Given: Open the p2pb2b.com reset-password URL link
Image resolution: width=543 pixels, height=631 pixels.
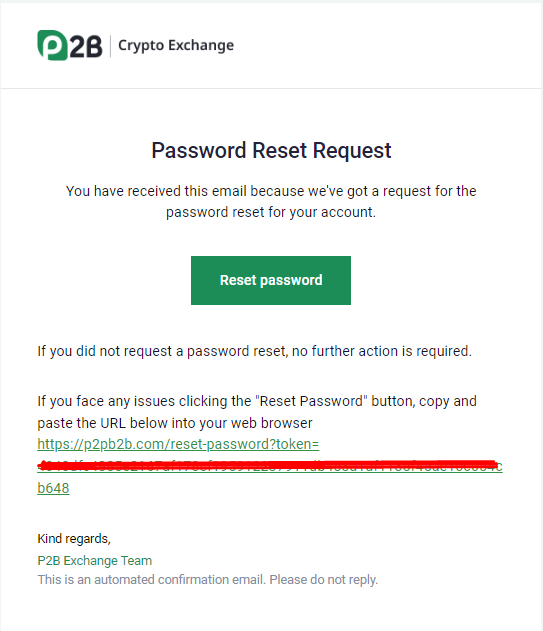Looking at the screenshot, I should pos(178,444).
